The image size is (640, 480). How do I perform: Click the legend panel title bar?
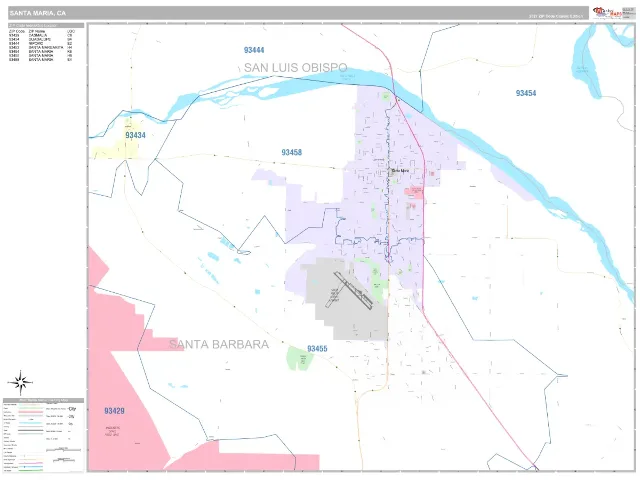(44, 400)
